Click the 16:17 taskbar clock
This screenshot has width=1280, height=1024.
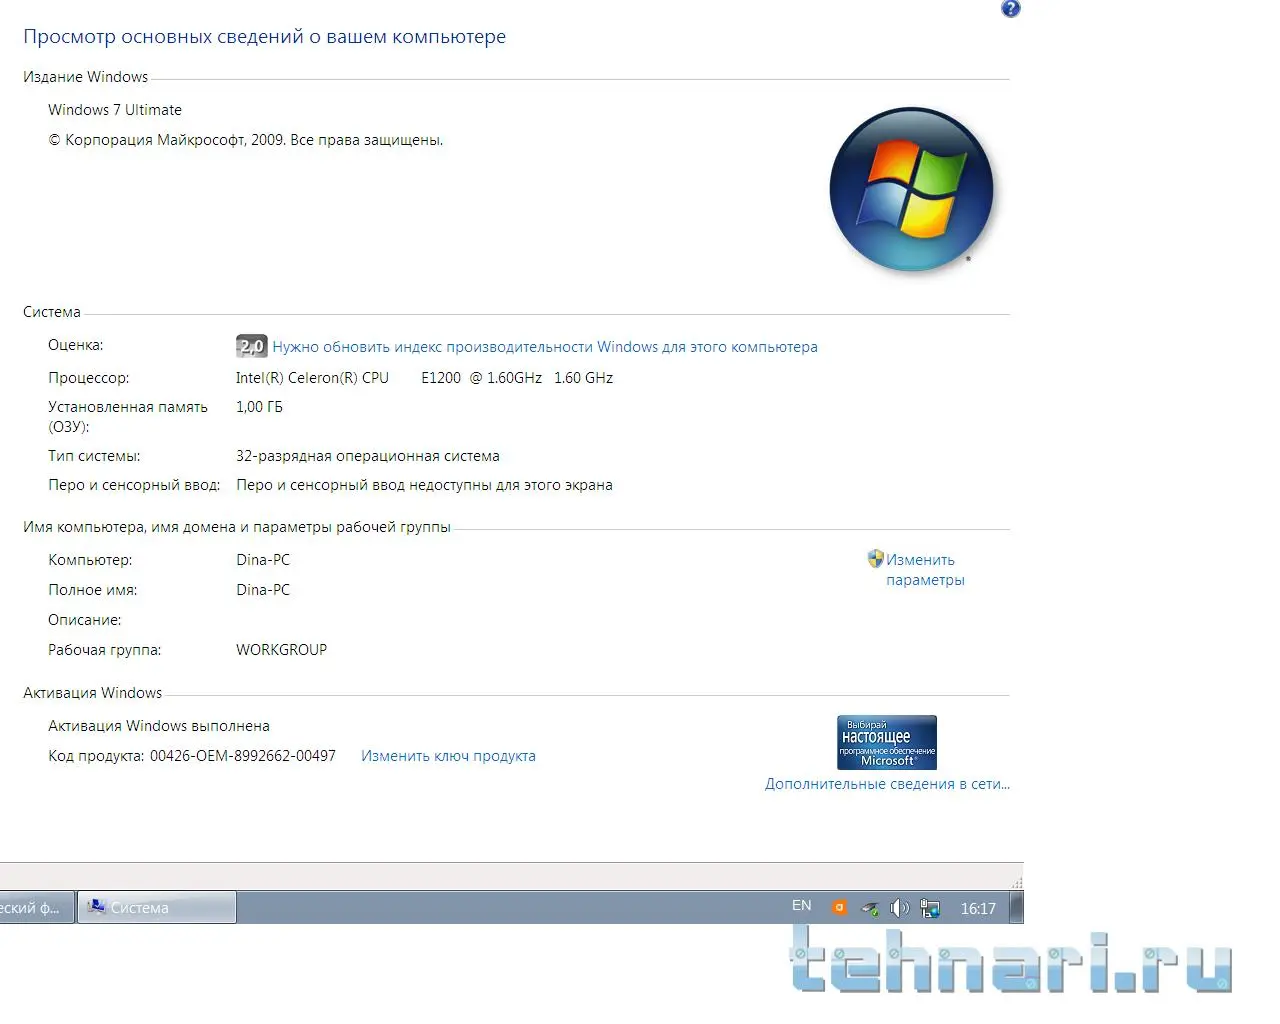pyautogui.click(x=978, y=908)
